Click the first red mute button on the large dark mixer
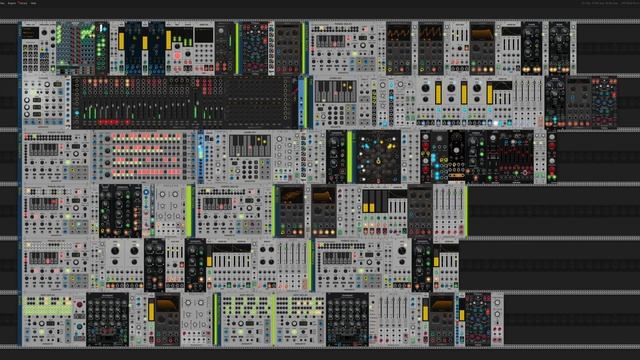 pos(101,122)
